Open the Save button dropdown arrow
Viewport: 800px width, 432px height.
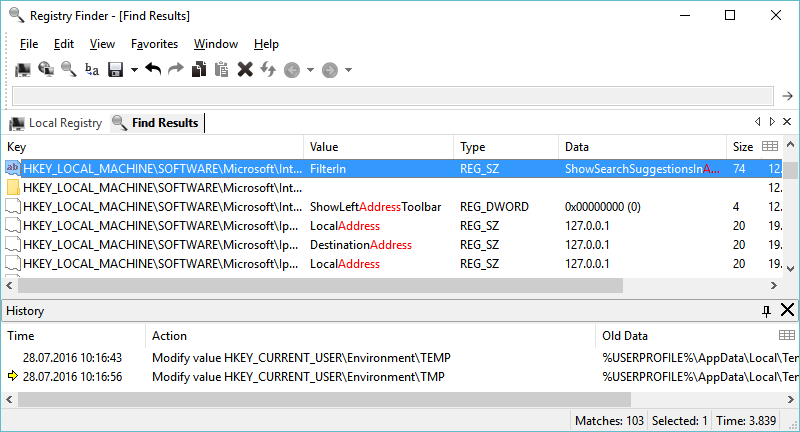tap(134, 70)
